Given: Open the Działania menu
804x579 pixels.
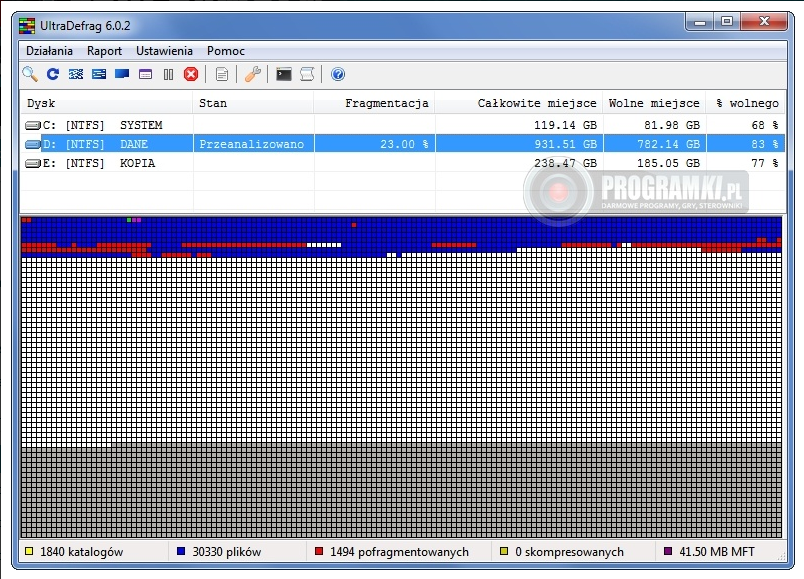Looking at the screenshot, I should pos(49,51).
